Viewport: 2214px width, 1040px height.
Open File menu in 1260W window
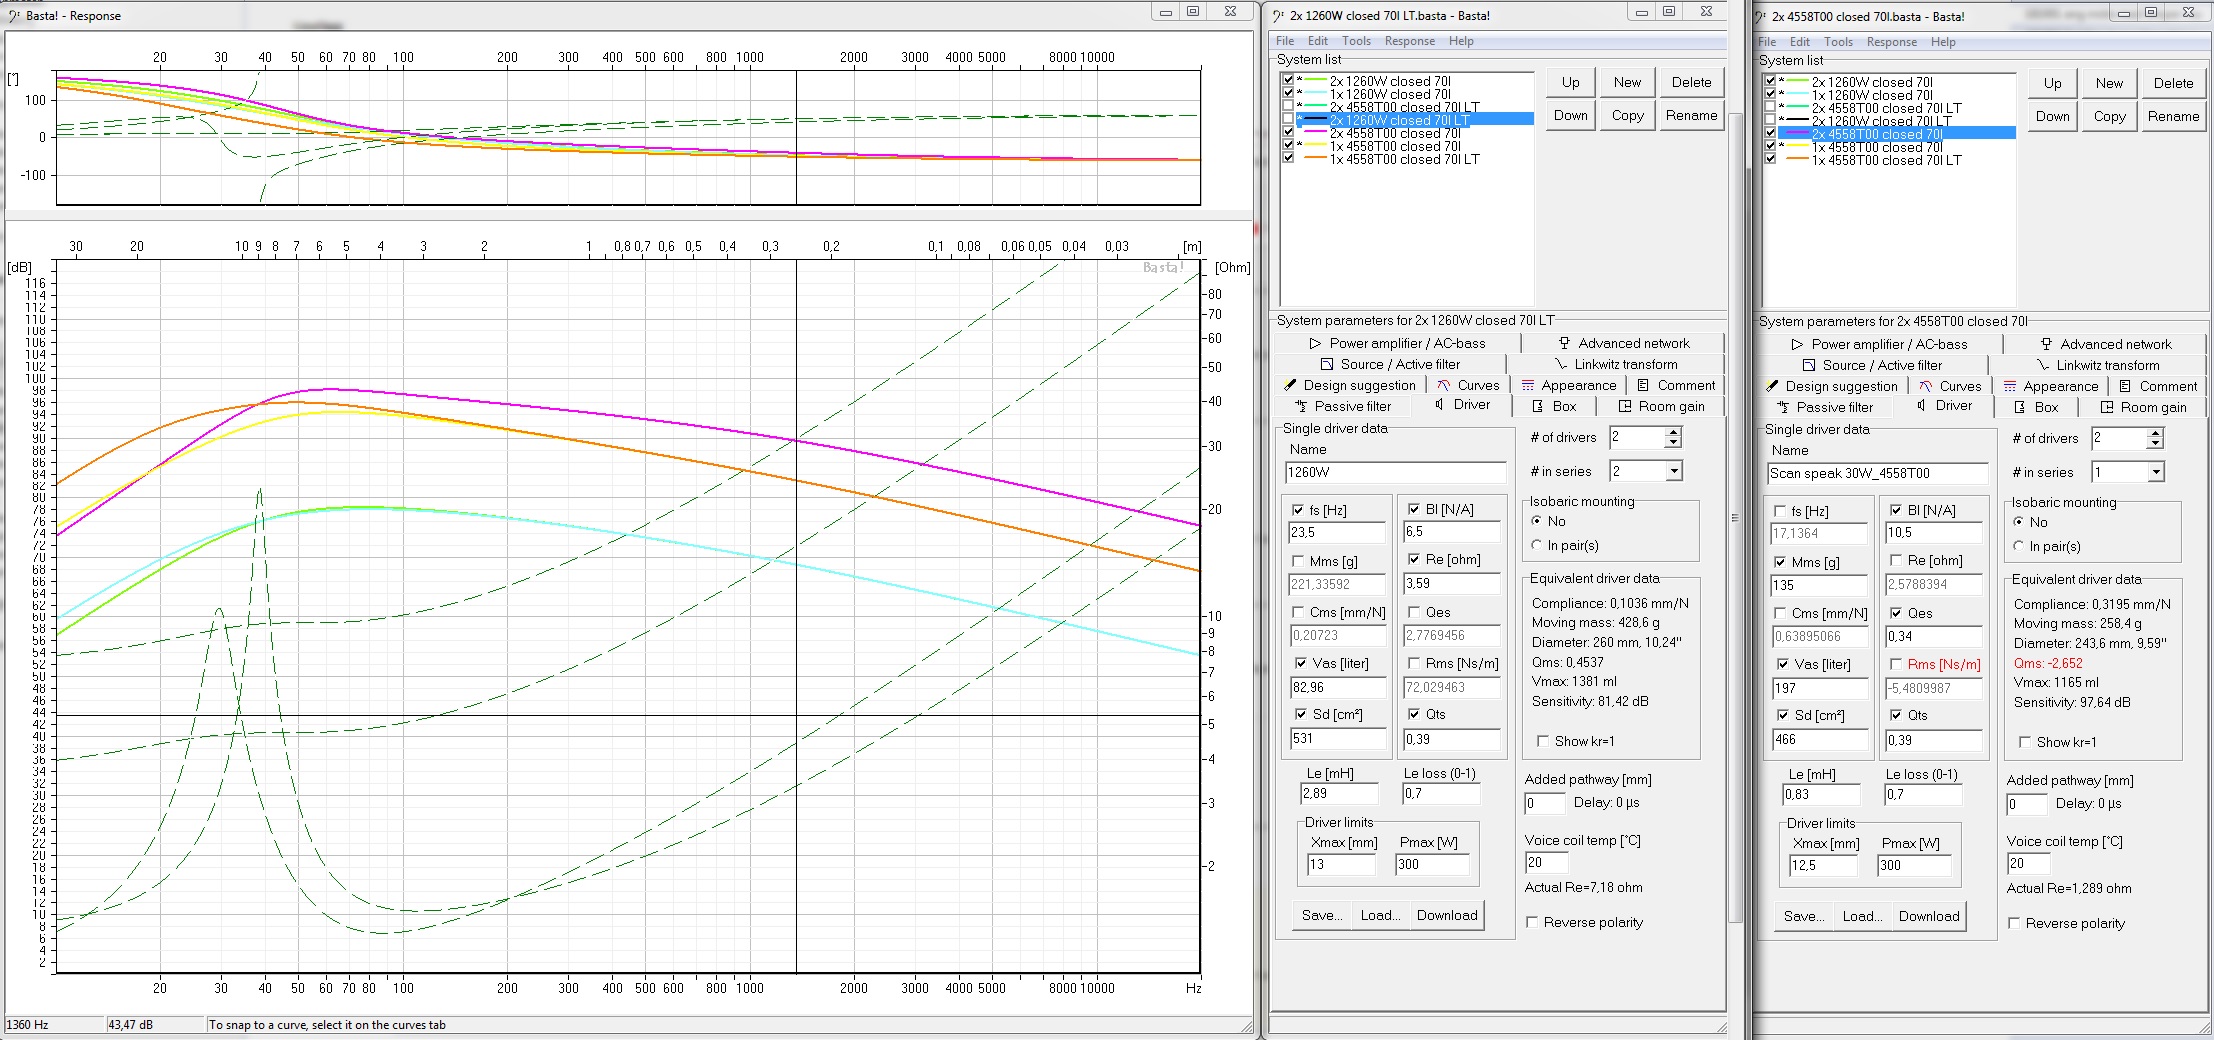click(x=1285, y=41)
